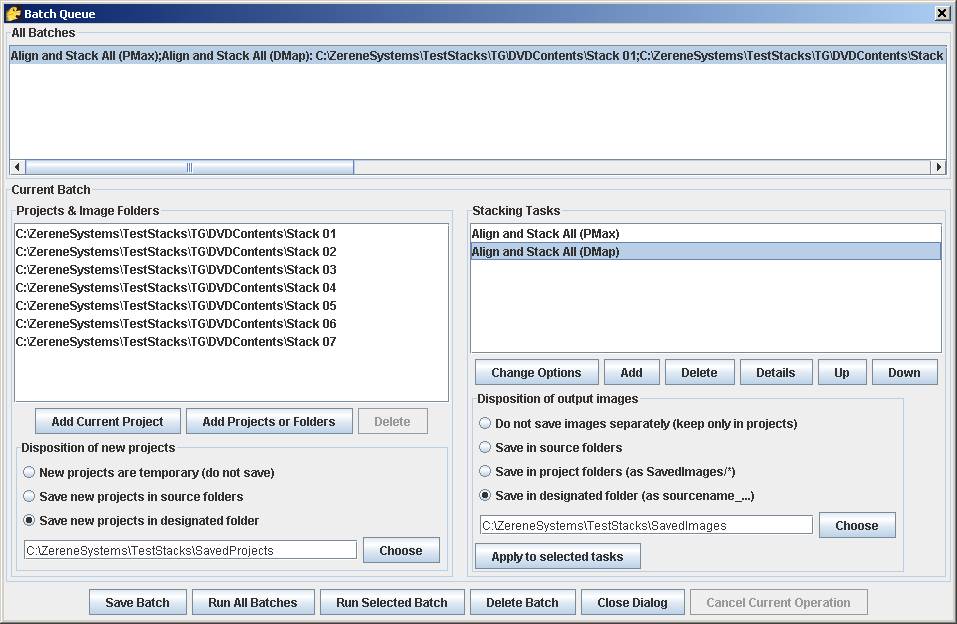The image size is (957, 624).
Task: Click Cancel Current Operation button
Action: 778,602
